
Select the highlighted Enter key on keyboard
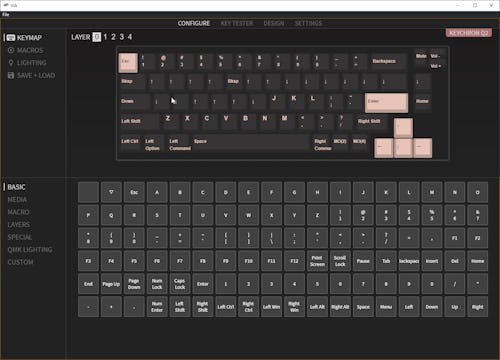[386, 103]
